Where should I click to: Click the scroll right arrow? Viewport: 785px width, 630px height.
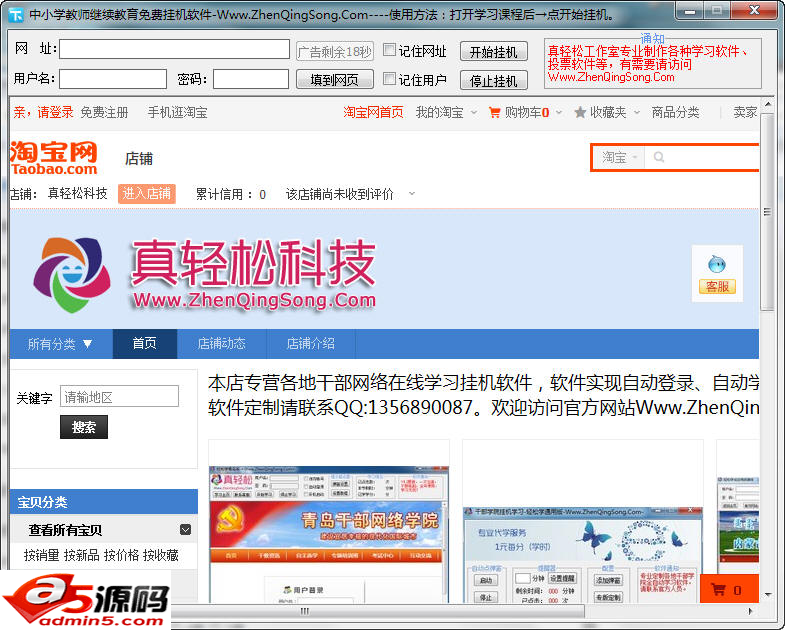[x=749, y=611]
